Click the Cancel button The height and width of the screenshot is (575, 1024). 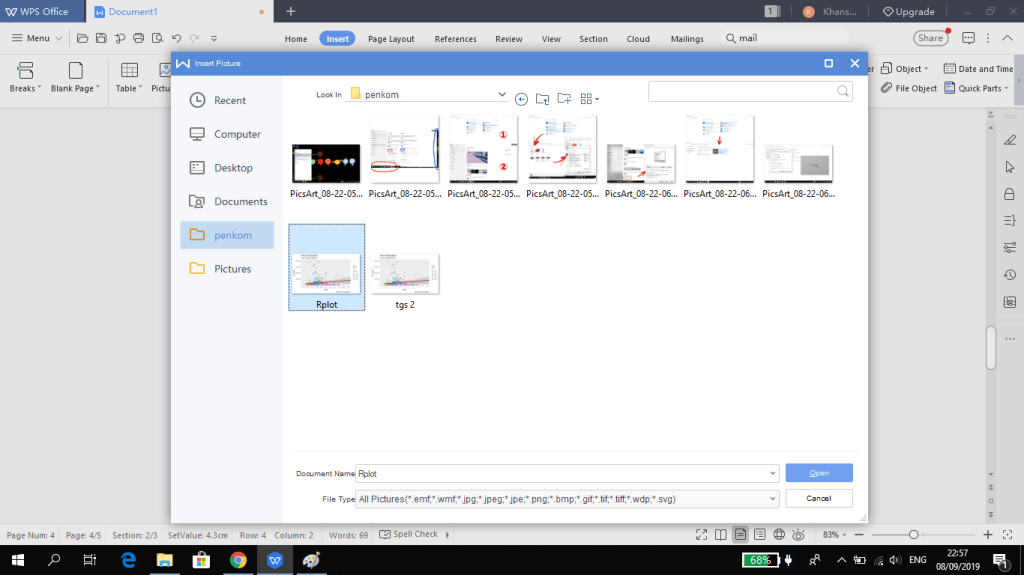tap(818, 498)
